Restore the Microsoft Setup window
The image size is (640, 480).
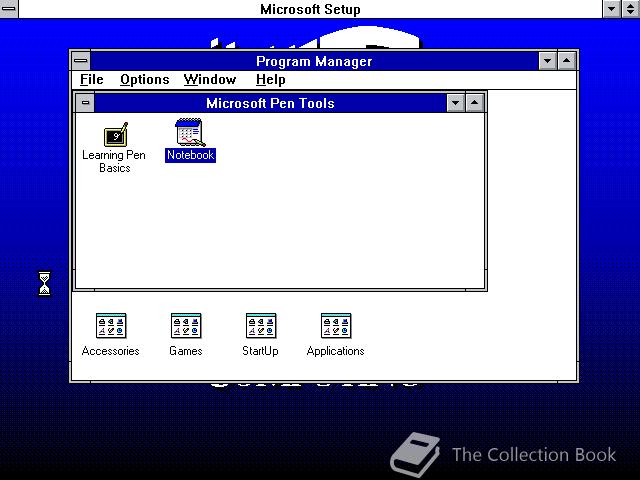click(631, 9)
